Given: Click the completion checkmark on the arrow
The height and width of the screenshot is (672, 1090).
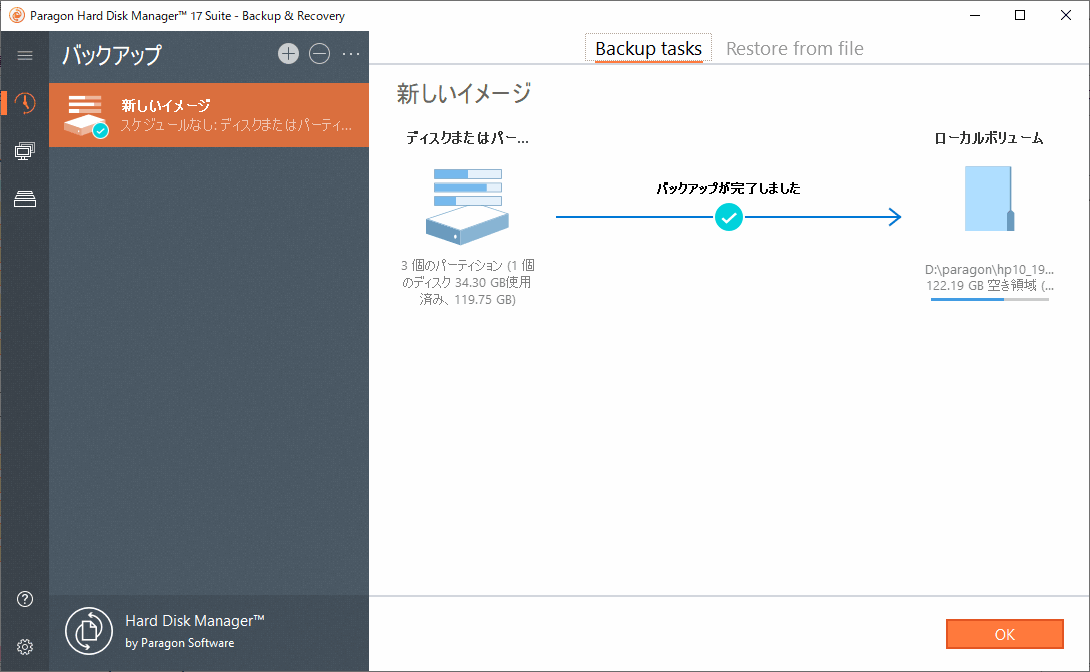Looking at the screenshot, I should coord(729,217).
